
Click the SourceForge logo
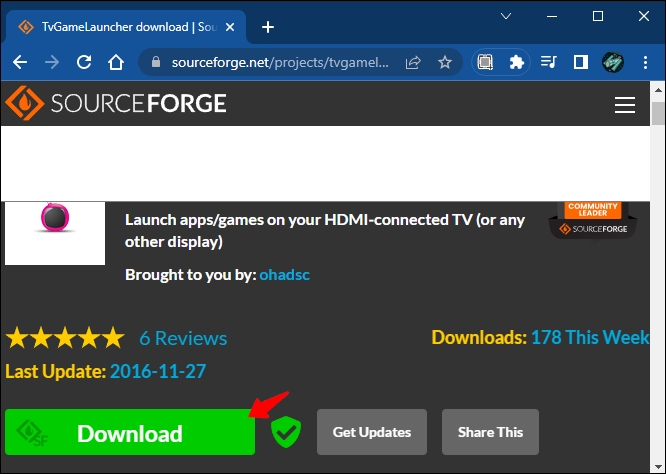click(116, 103)
